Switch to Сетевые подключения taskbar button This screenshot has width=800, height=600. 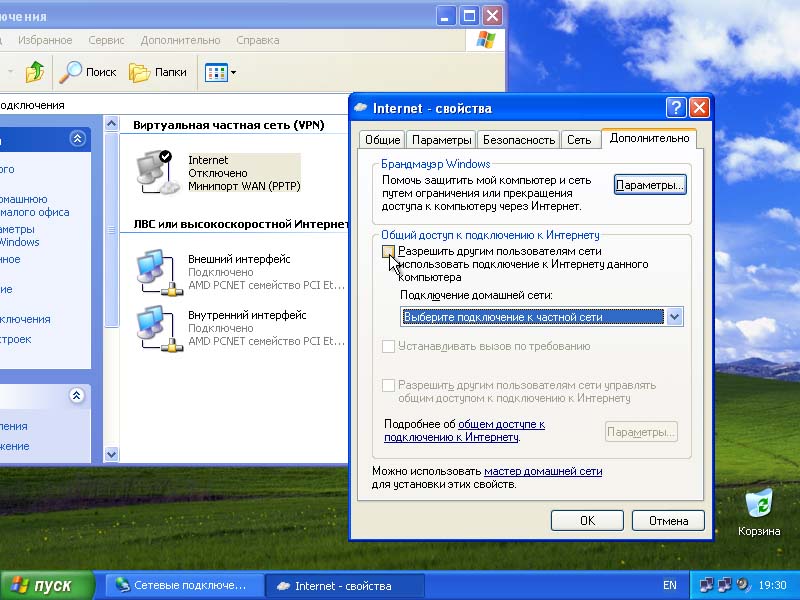[184, 585]
